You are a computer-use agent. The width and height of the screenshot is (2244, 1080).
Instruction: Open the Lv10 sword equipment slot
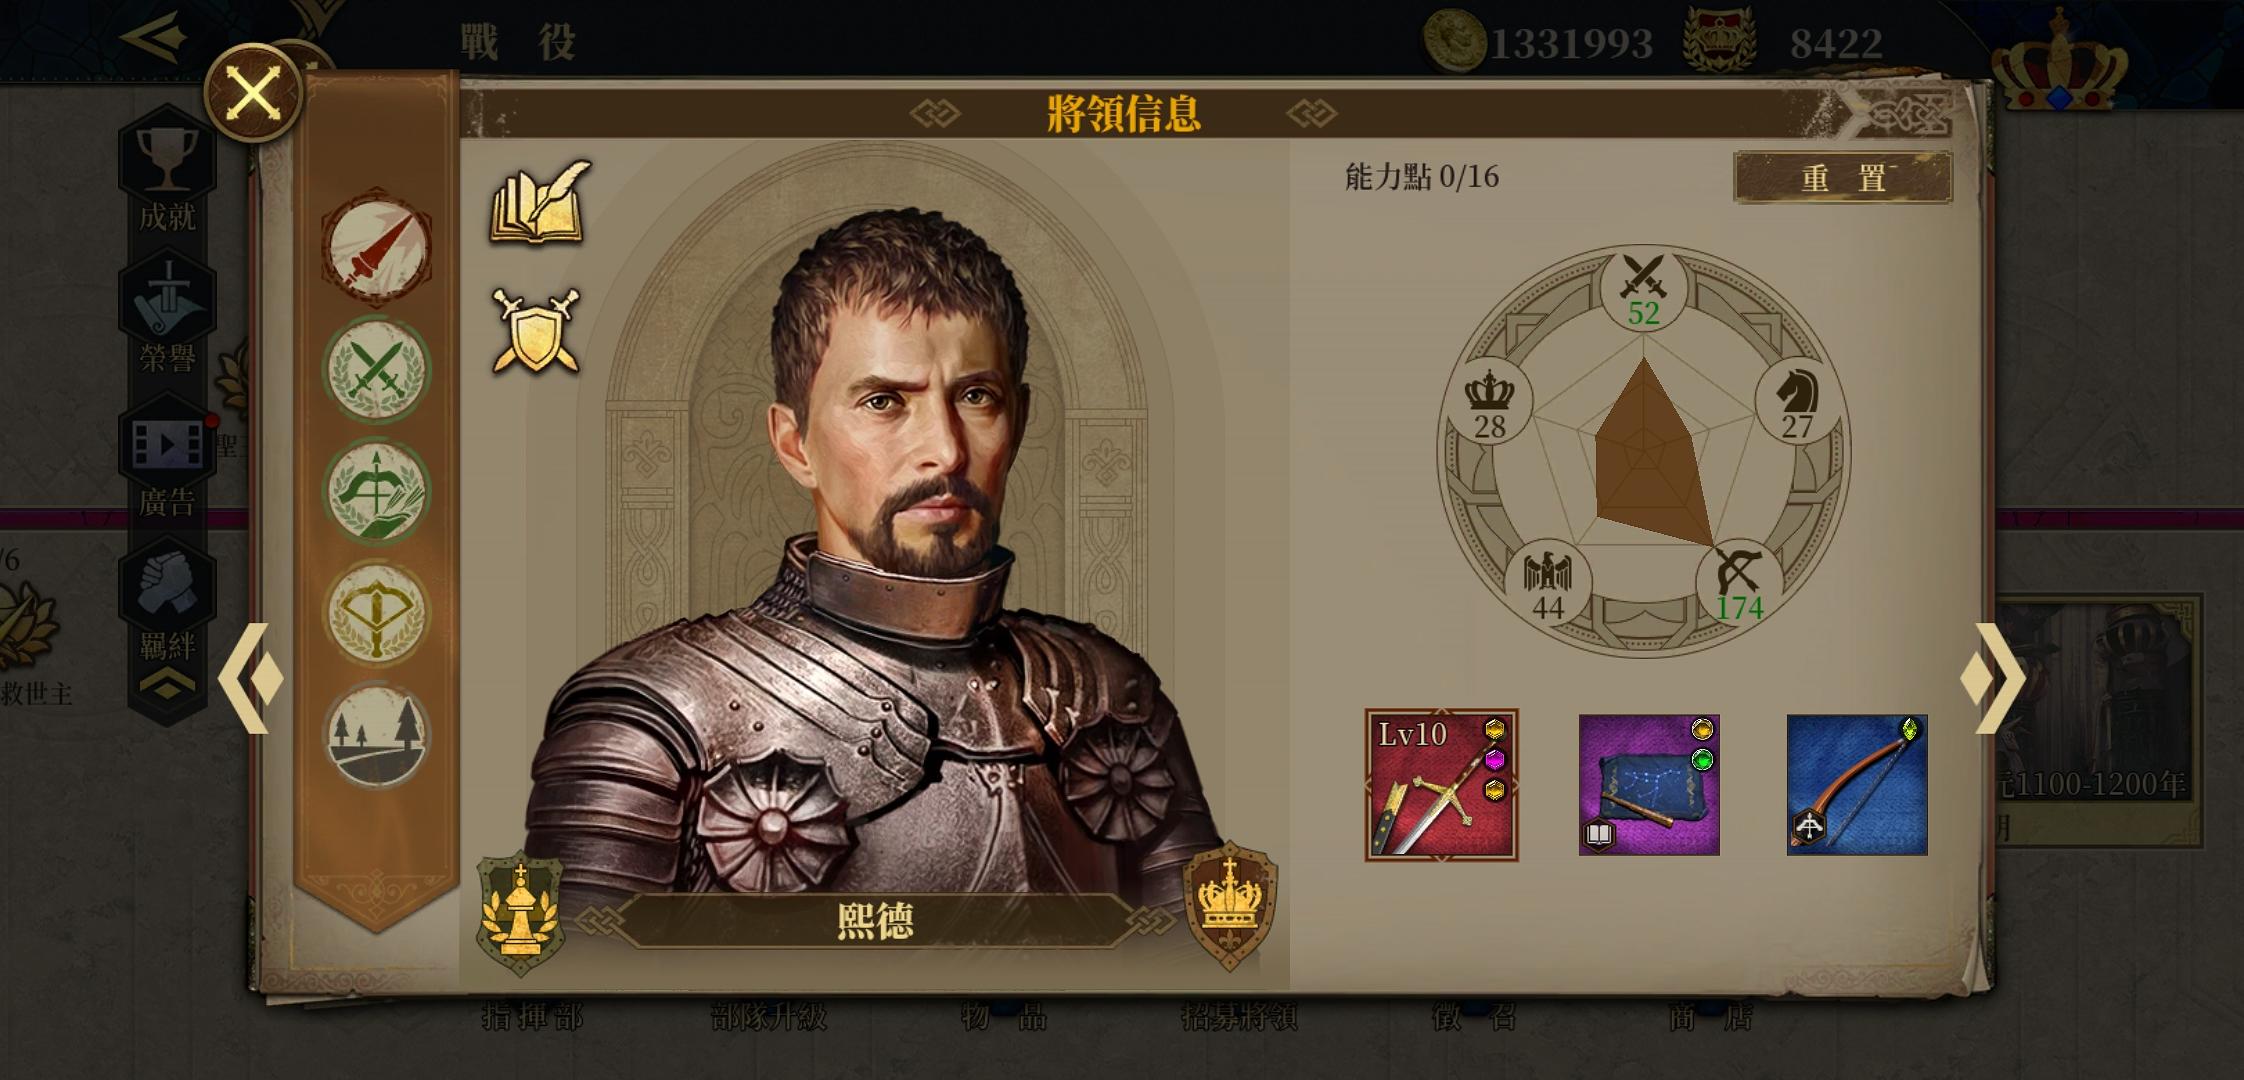click(x=1441, y=785)
